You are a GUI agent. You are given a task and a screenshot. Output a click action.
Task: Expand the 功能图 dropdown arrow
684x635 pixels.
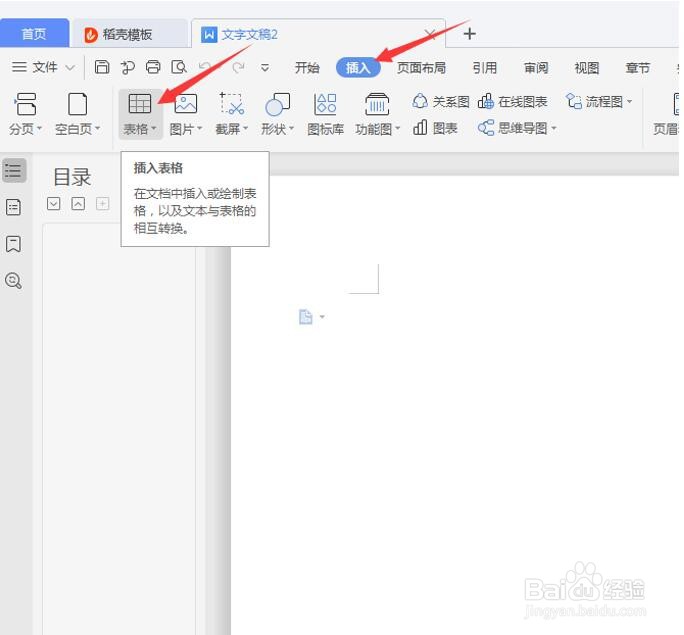397,128
